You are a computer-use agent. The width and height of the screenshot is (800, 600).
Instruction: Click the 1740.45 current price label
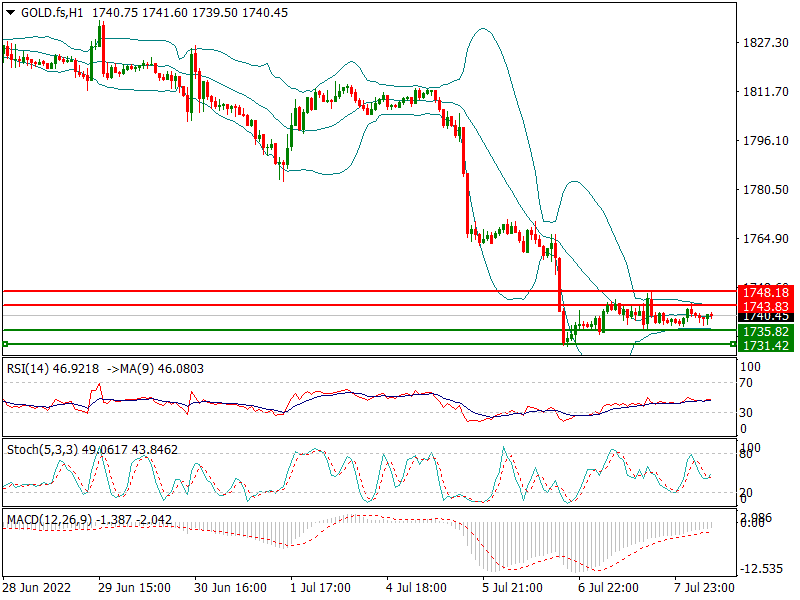(x=766, y=317)
